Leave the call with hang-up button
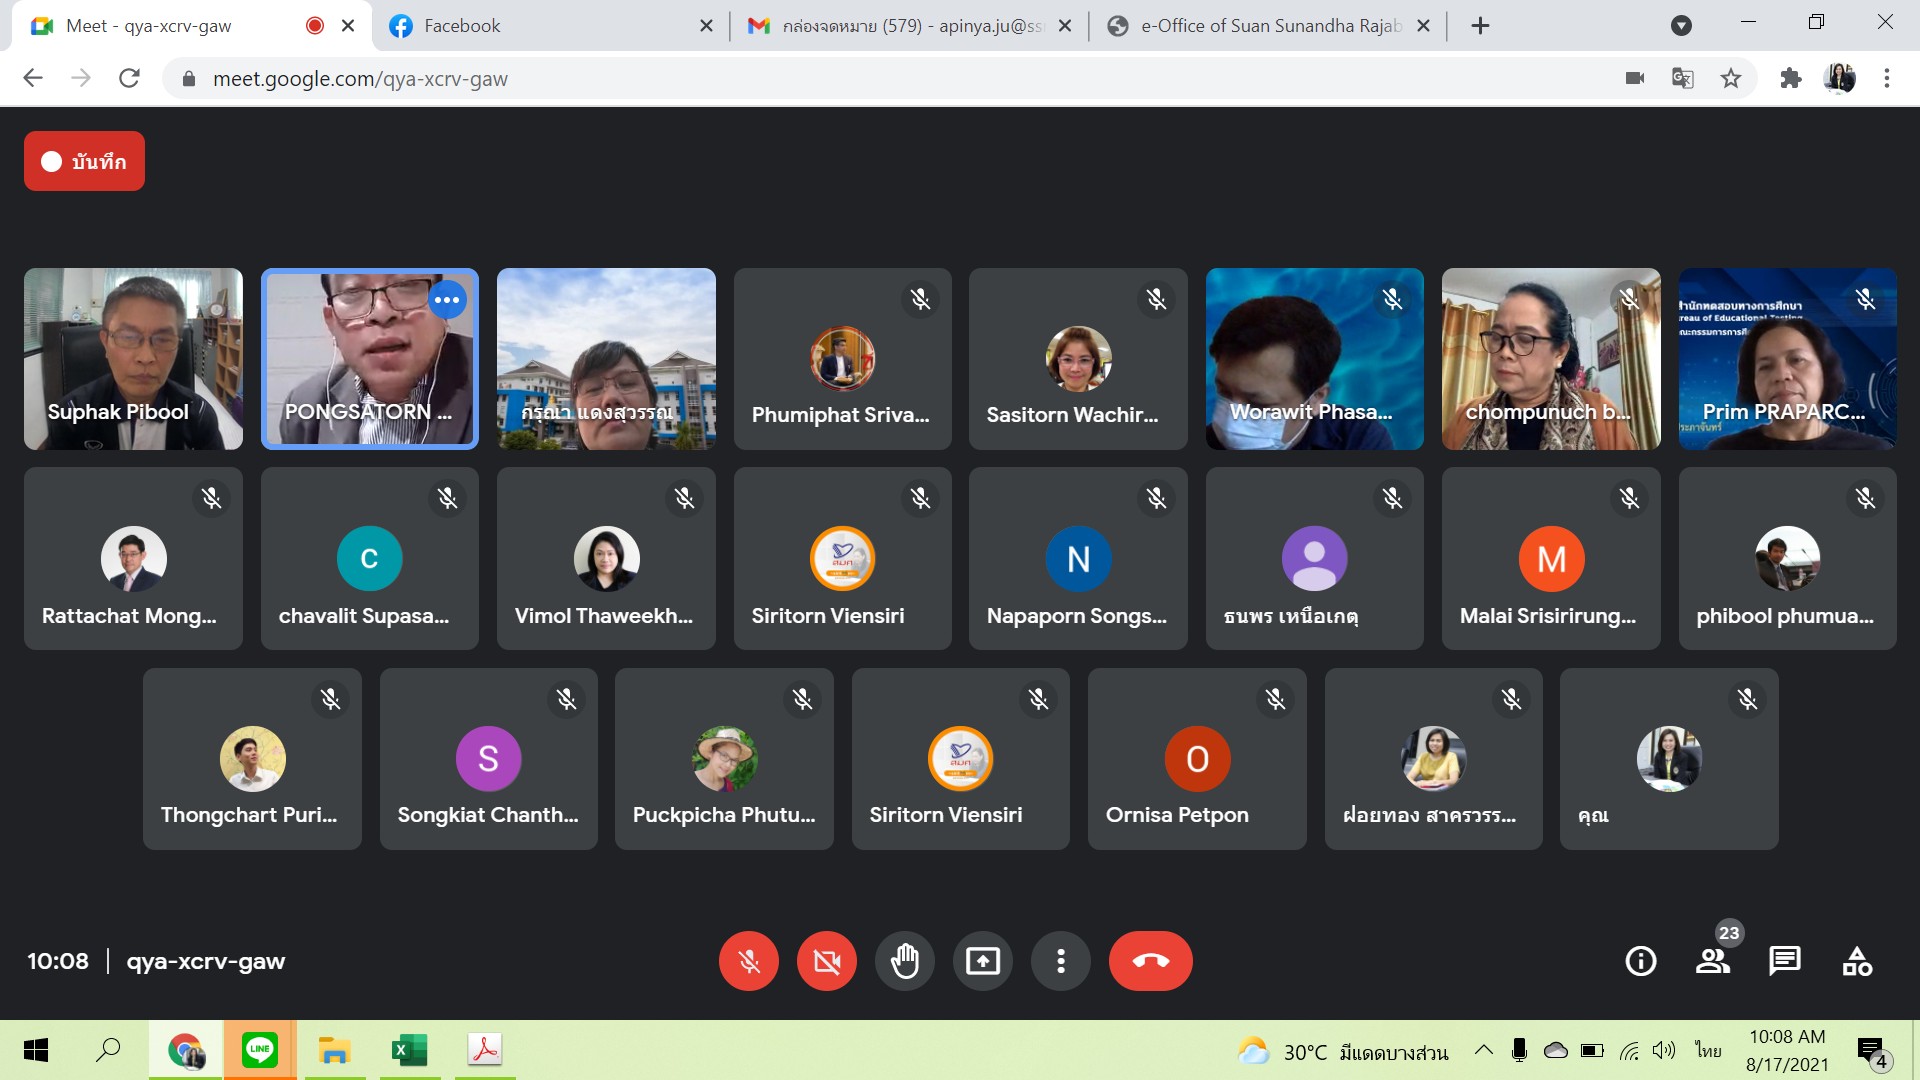Image resolution: width=1920 pixels, height=1080 pixels. 1150,961
